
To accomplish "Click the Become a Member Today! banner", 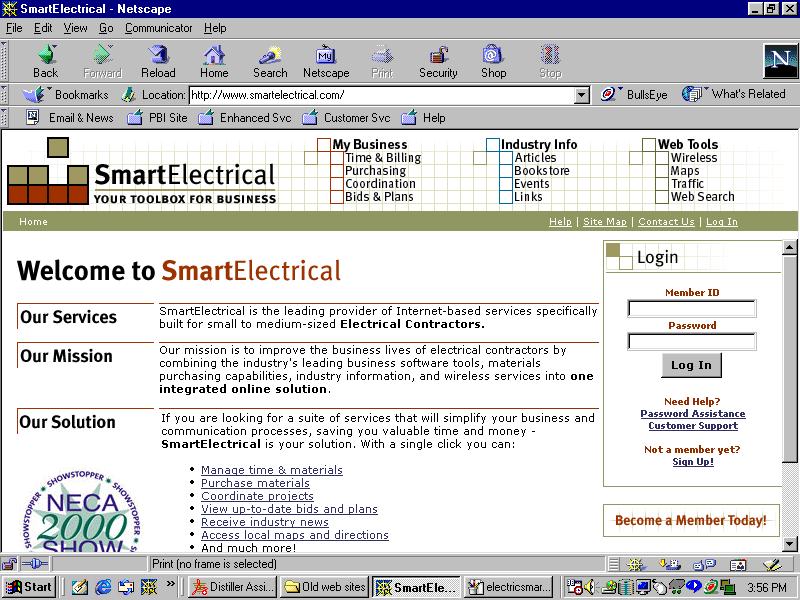I will coord(691,520).
